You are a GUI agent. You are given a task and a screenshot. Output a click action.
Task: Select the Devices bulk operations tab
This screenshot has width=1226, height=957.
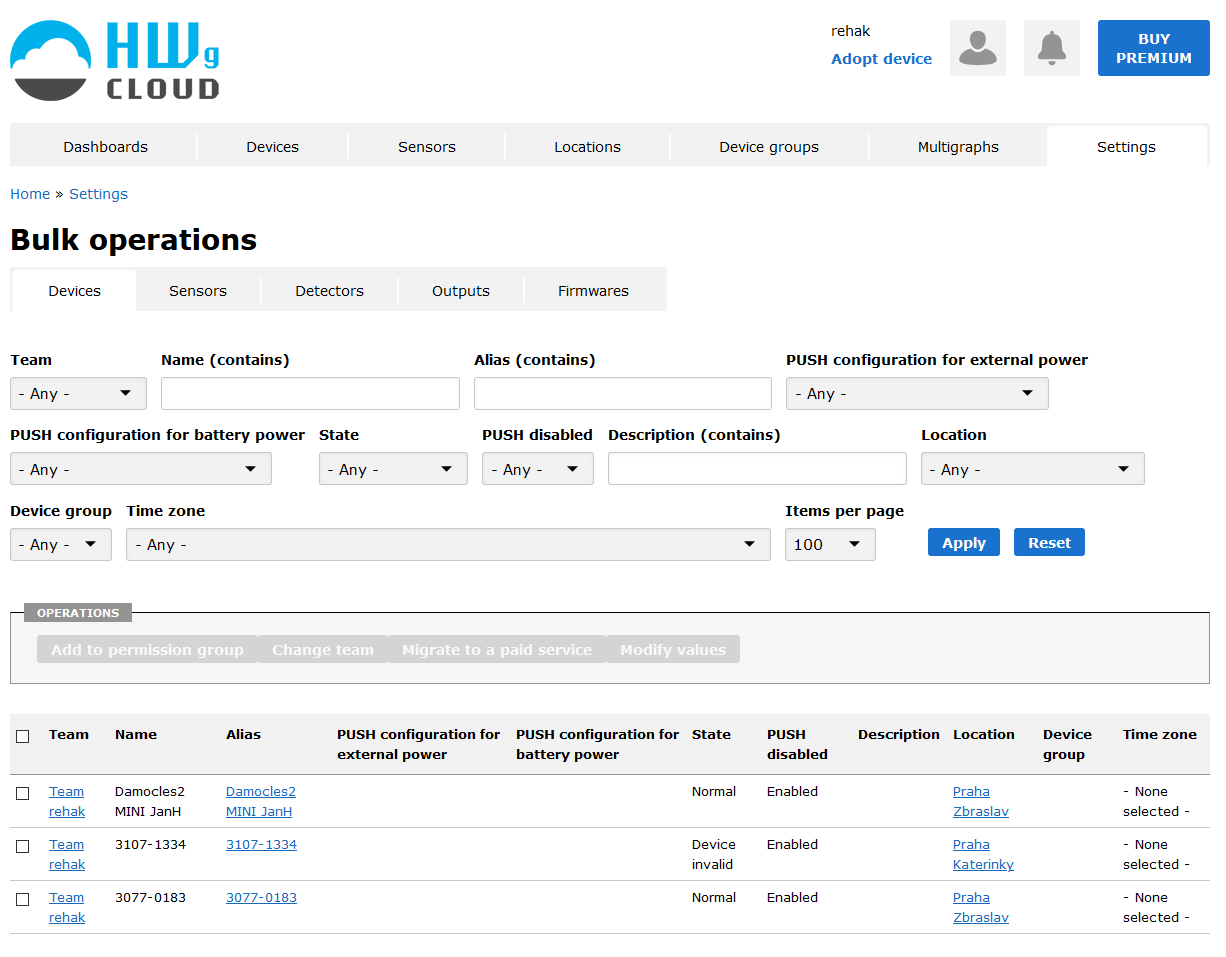click(x=75, y=291)
